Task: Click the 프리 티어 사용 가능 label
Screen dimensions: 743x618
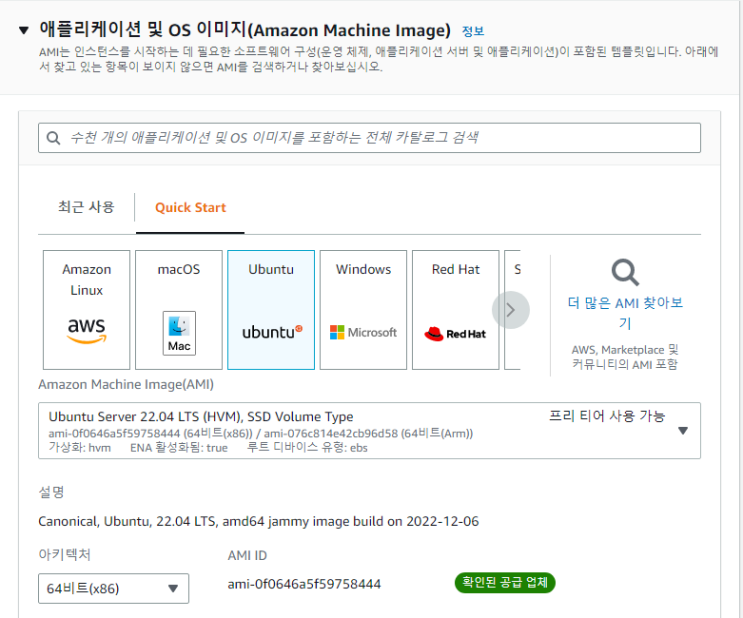Action: (x=607, y=416)
